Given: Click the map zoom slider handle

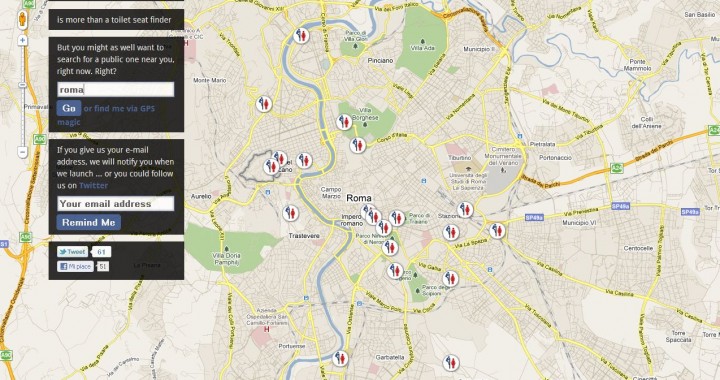Looking at the screenshot, I should [22, 85].
